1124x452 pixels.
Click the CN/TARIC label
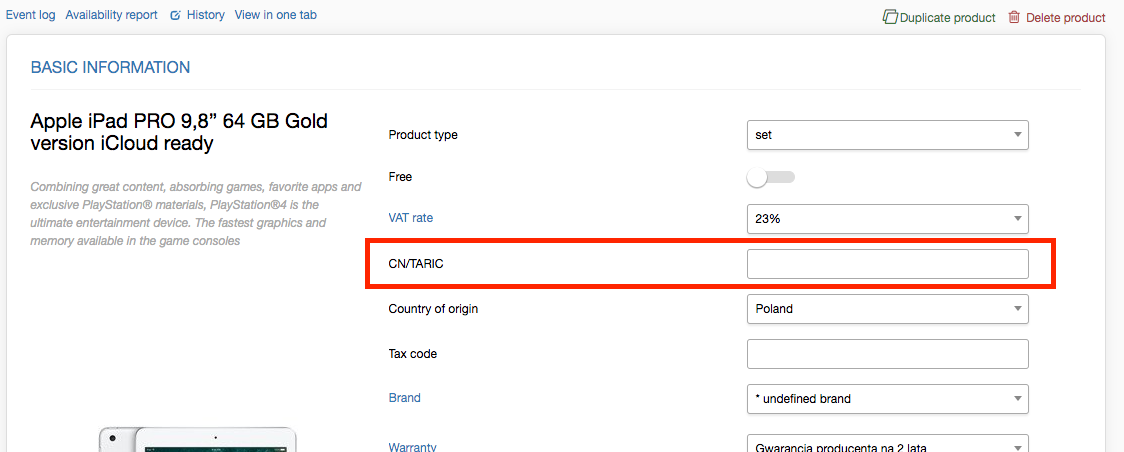pyautogui.click(x=416, y=264)
